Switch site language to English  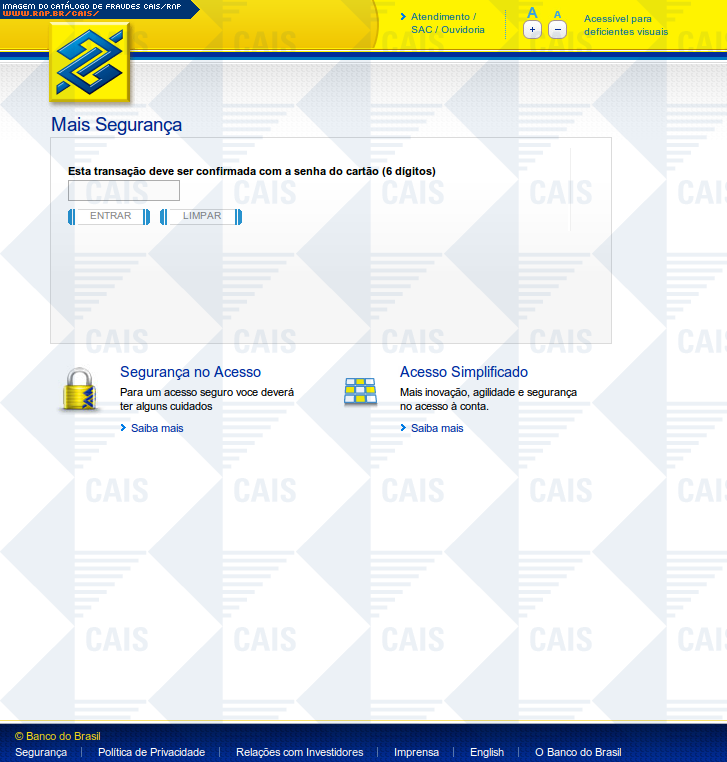click(487, 752)
